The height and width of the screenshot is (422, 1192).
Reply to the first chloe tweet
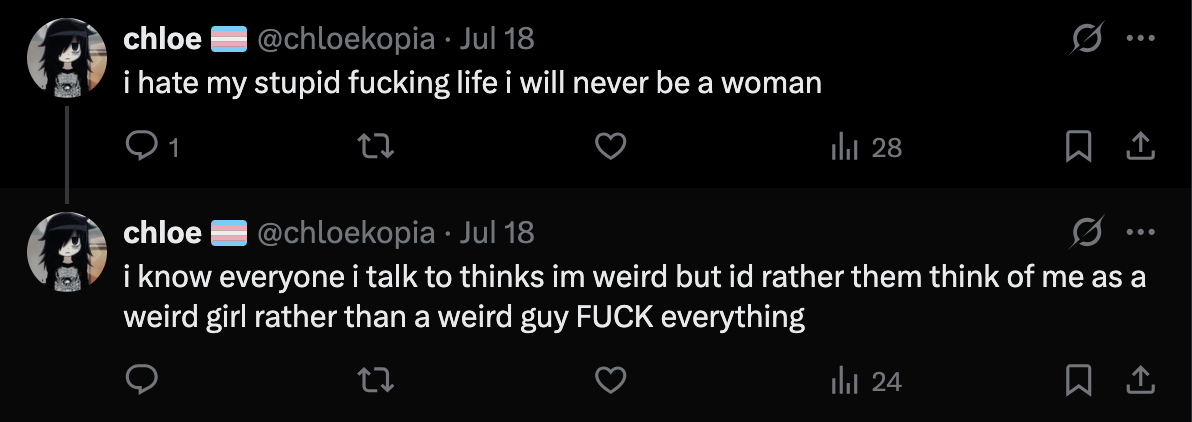click(x=143, y=148)
